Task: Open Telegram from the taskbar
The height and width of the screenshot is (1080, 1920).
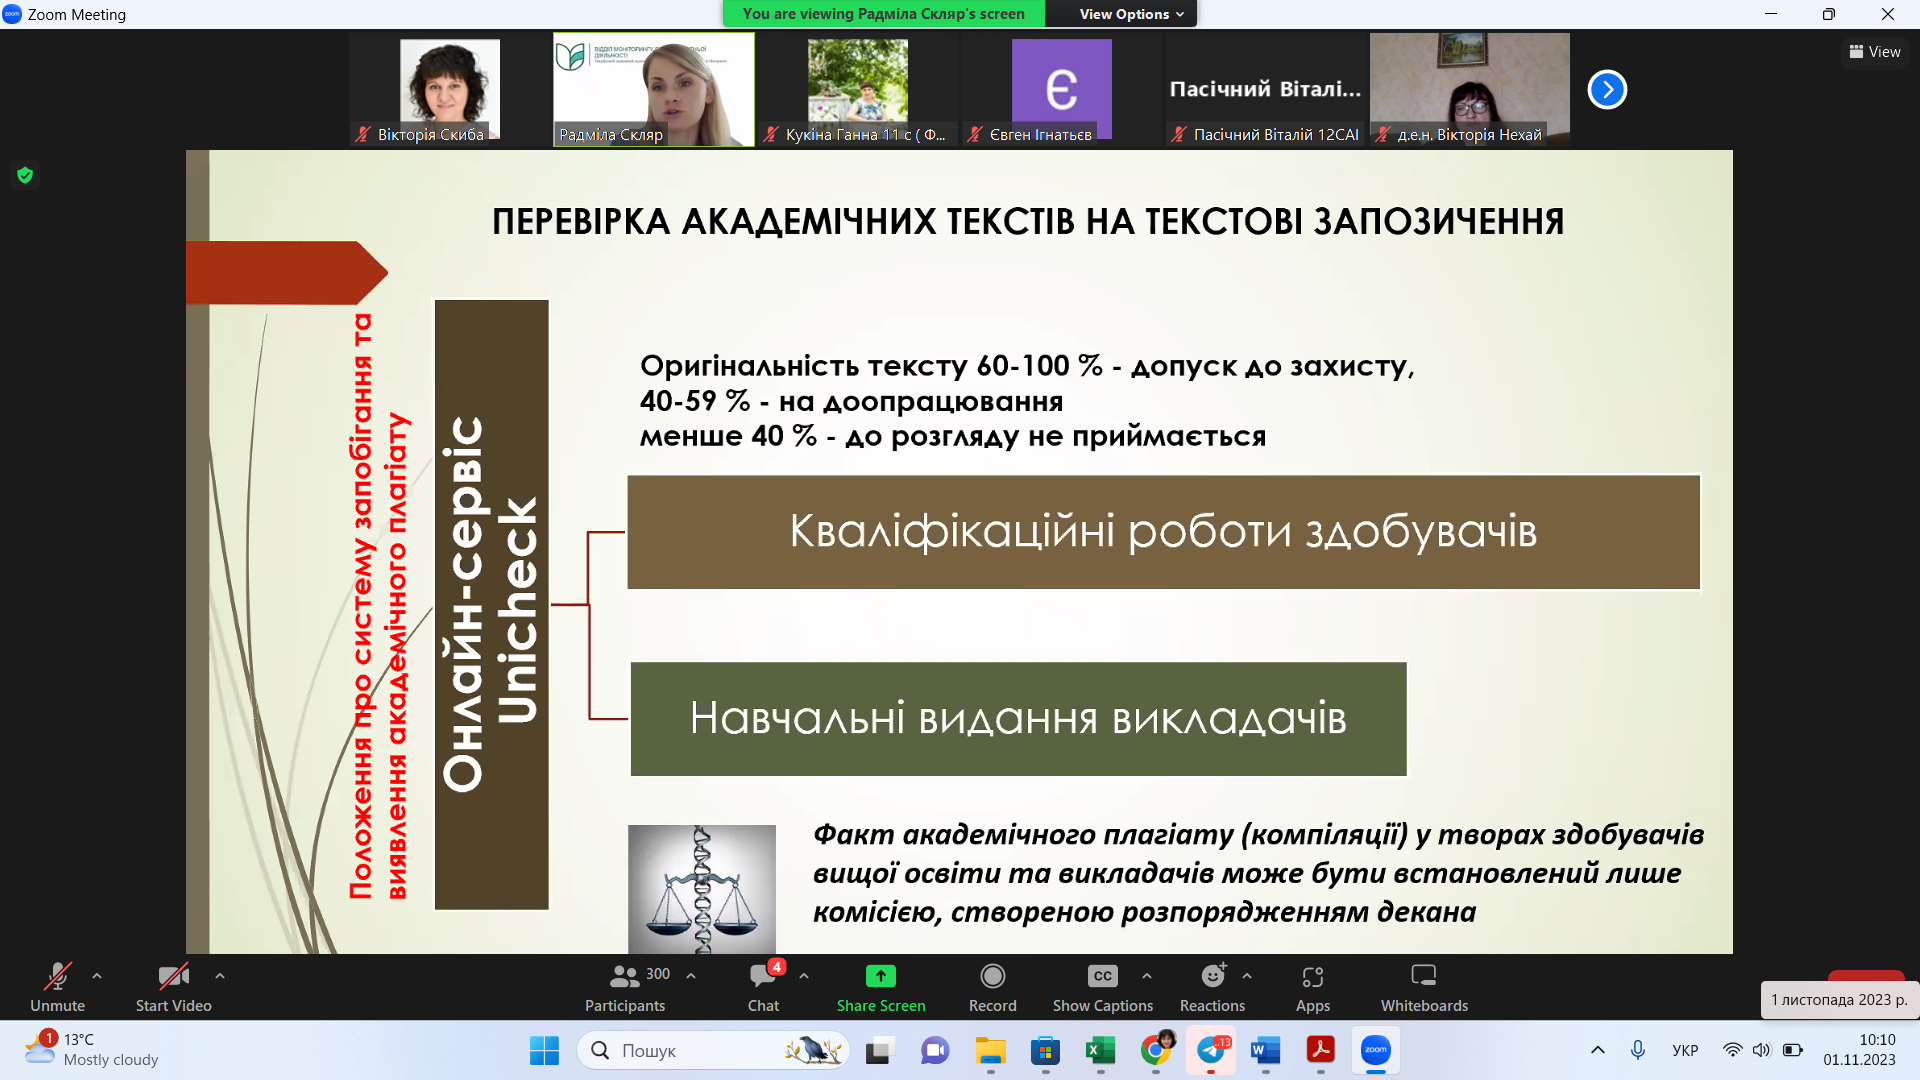Action: tap(1210, 1051)
